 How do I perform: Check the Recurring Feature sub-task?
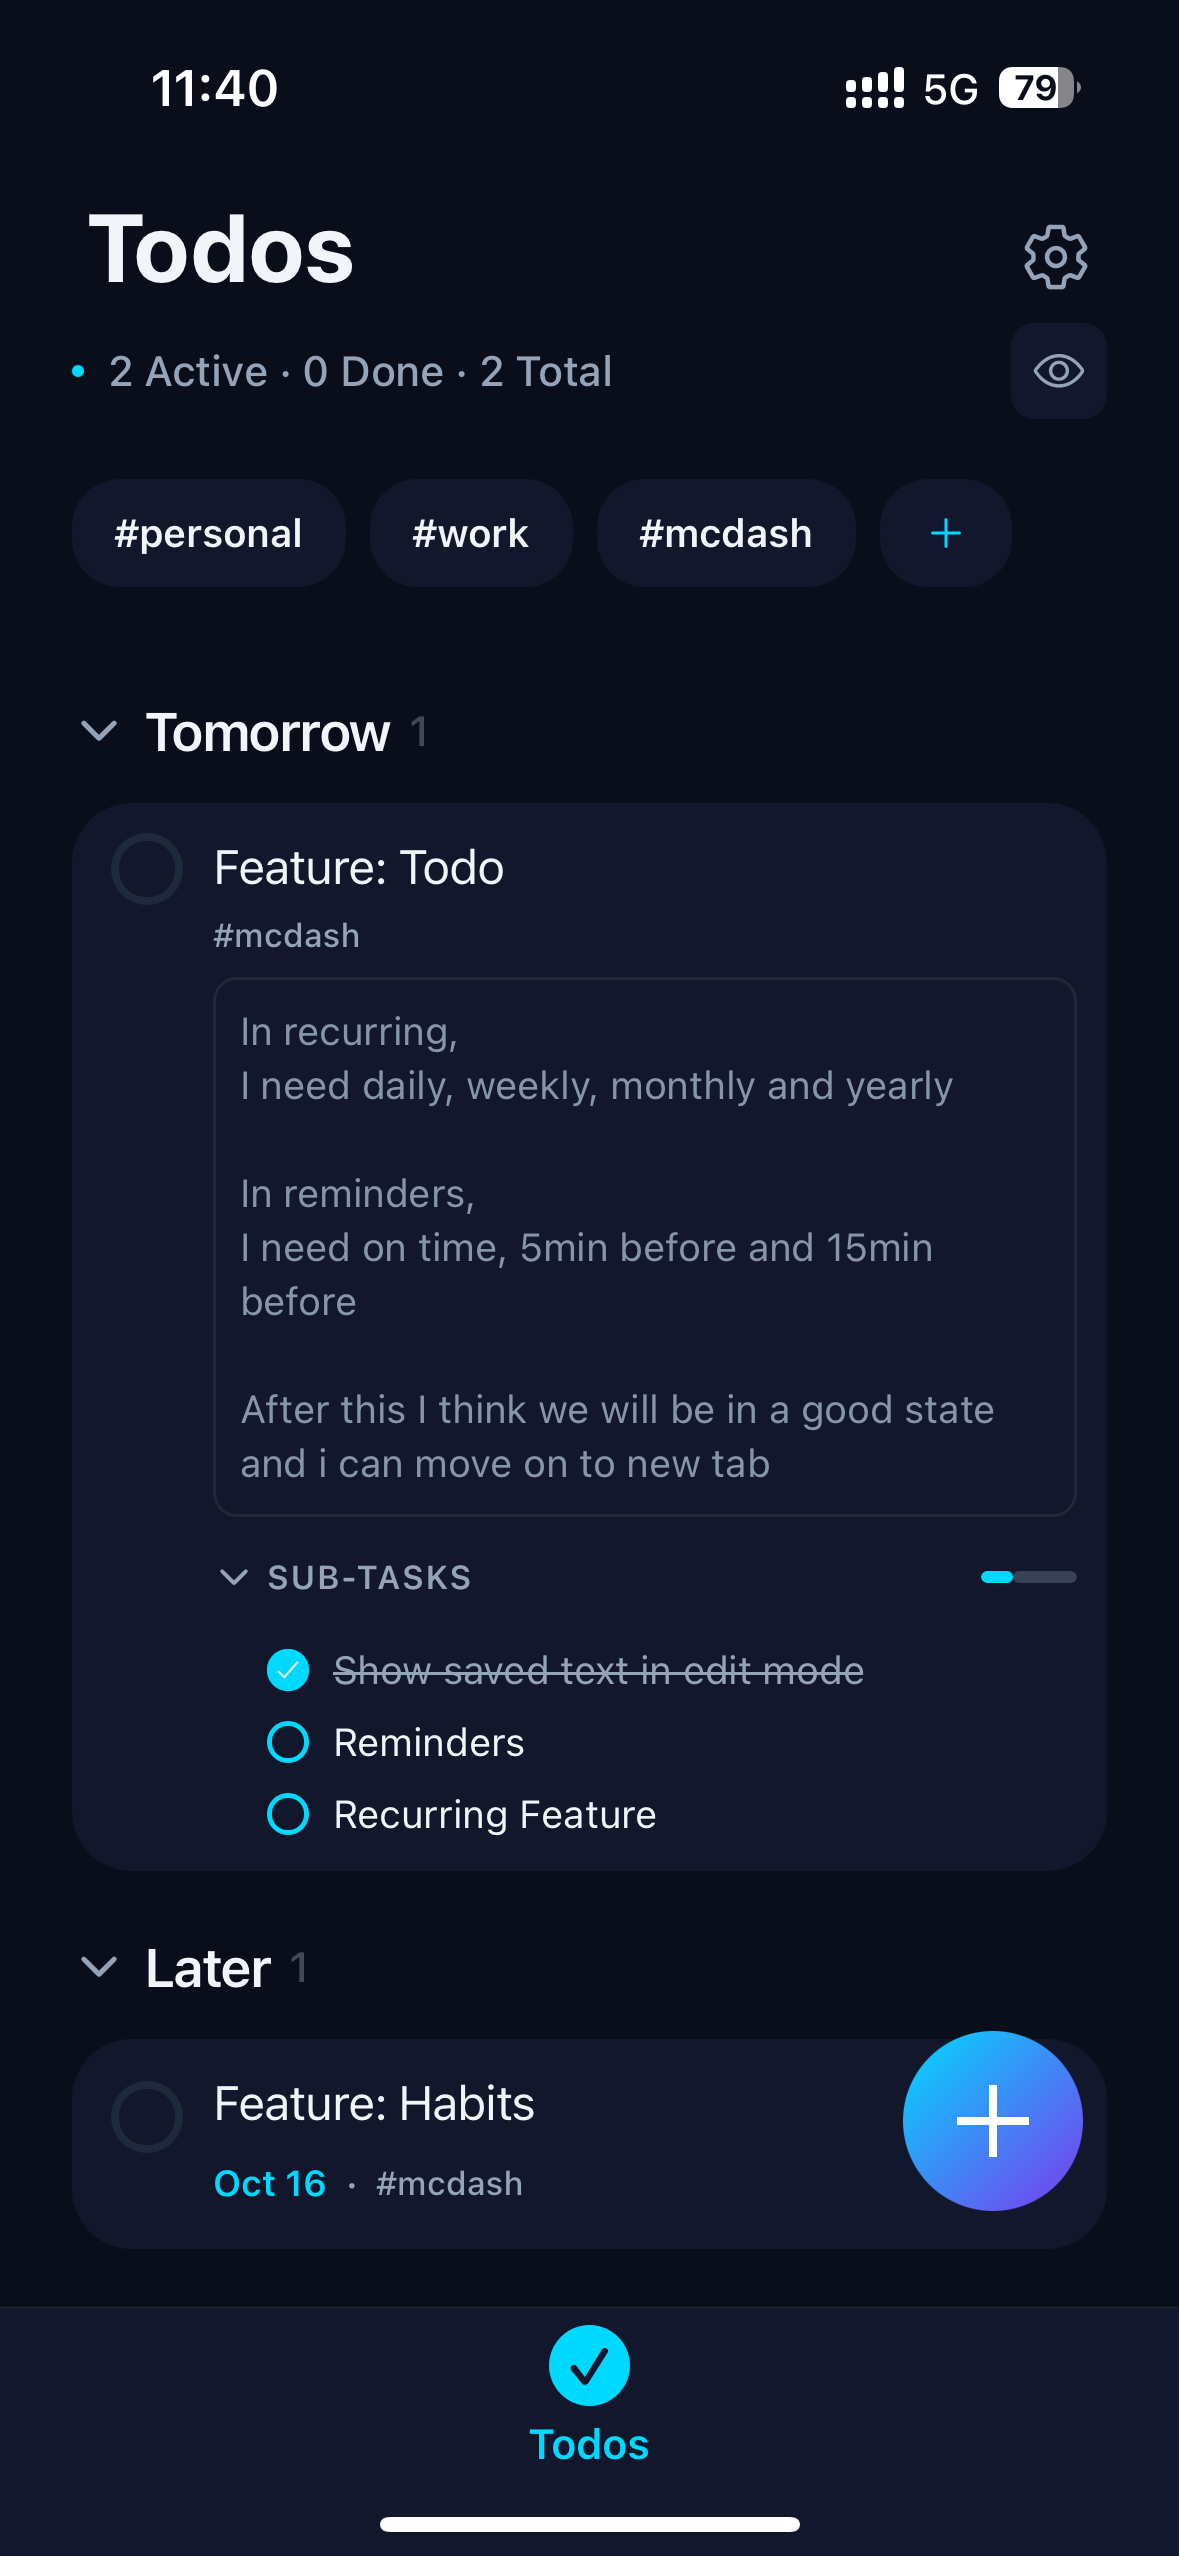(x=288, y=1814)
